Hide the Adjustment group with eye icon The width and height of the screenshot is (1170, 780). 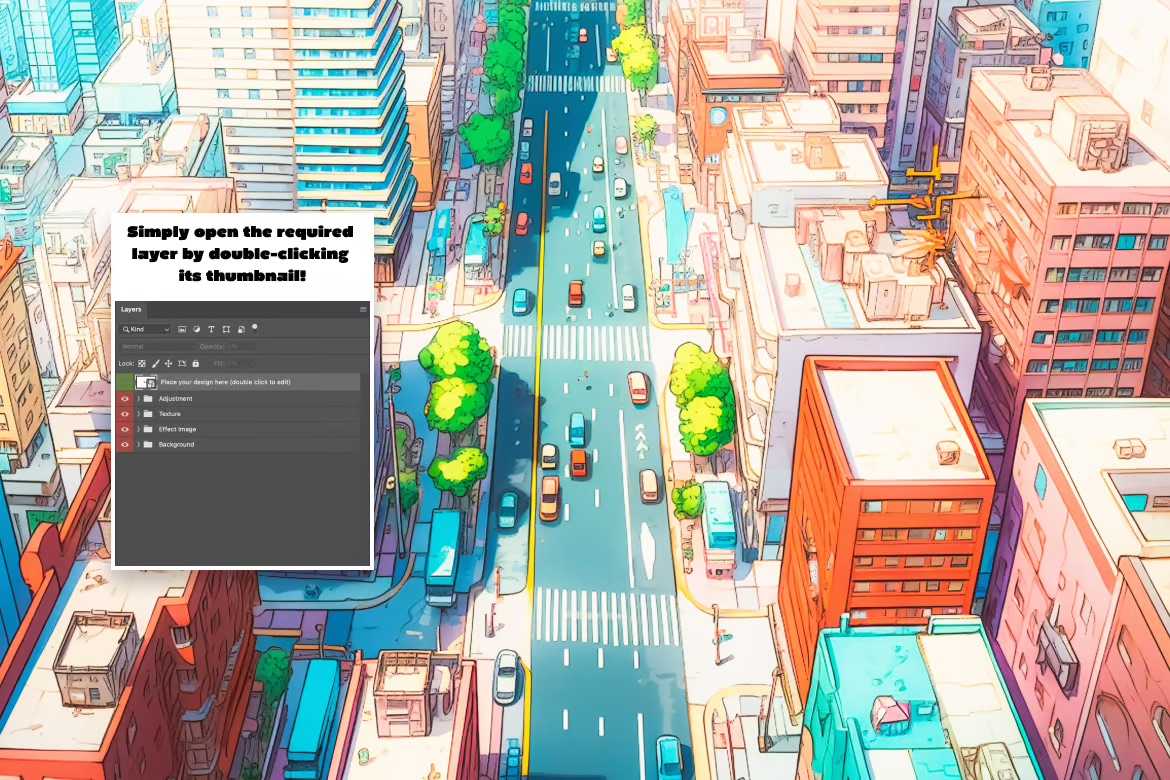click(125, 399)
